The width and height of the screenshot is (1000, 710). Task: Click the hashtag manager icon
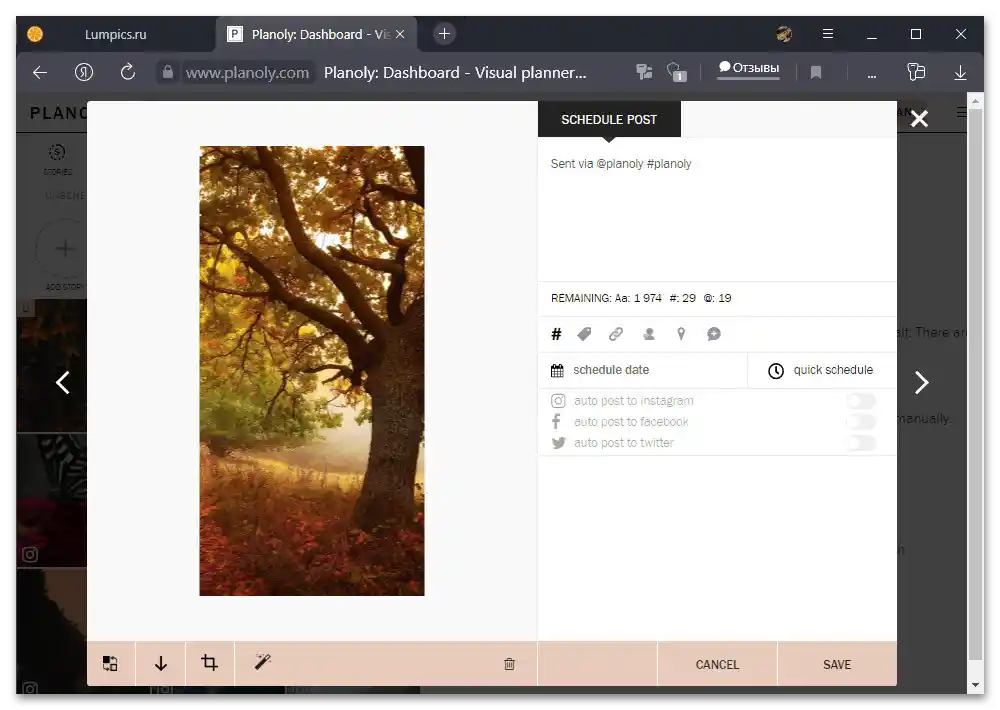coord(556,334)
